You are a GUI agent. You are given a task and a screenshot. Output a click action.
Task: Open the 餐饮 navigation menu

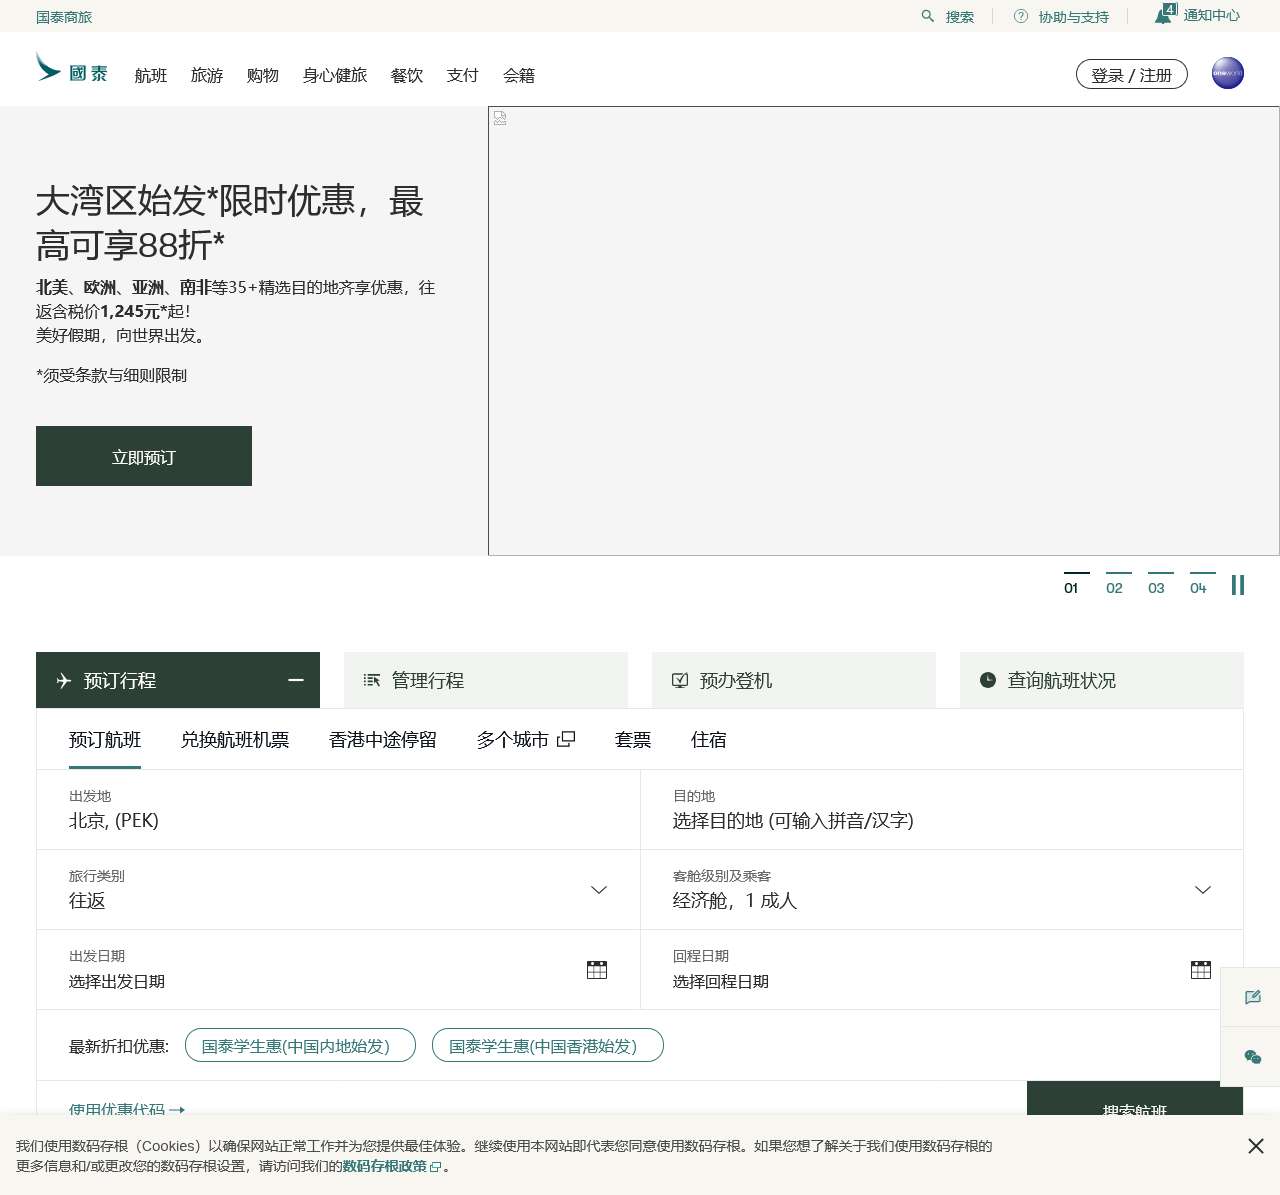click(406, 75)
